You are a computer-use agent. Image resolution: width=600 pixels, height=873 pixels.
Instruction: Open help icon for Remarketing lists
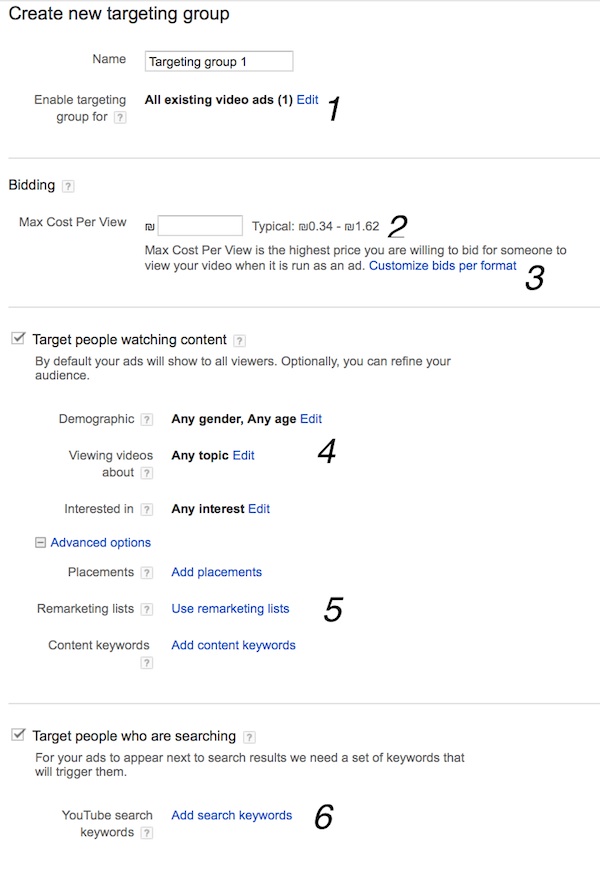(x=146, y=609)
